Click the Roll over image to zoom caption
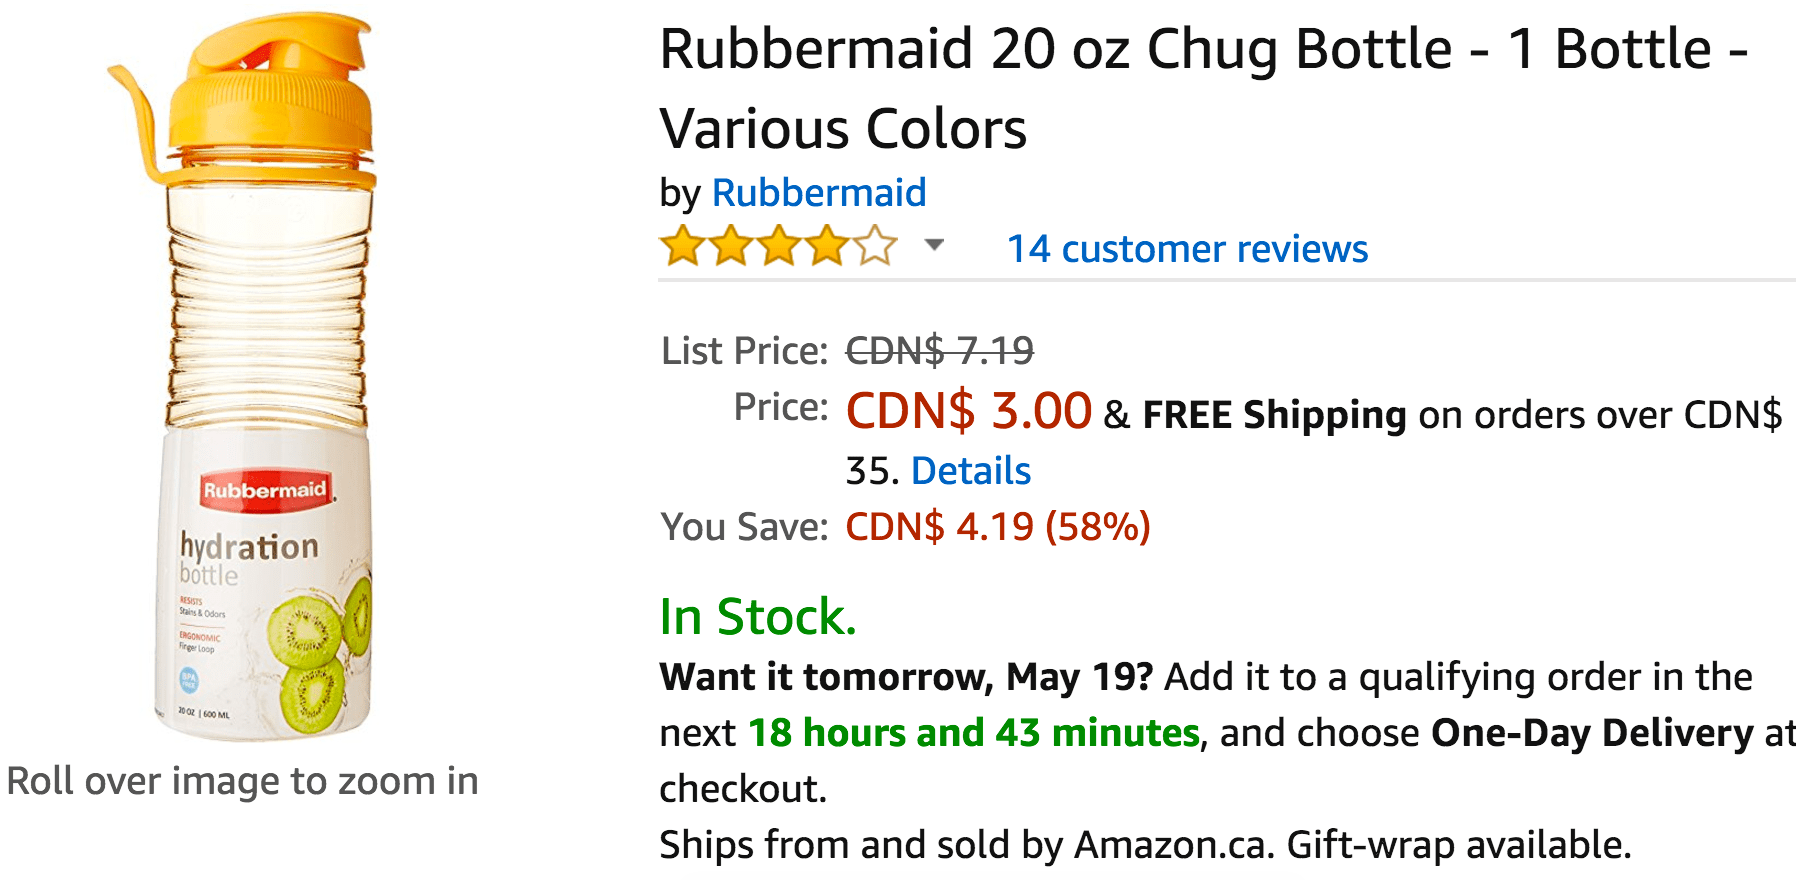 point(243,781)
